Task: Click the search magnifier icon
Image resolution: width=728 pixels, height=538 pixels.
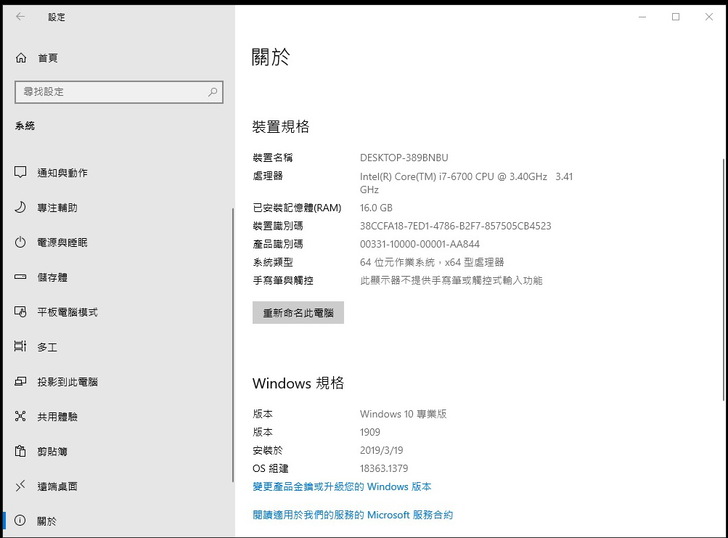Action: [213, 92]
